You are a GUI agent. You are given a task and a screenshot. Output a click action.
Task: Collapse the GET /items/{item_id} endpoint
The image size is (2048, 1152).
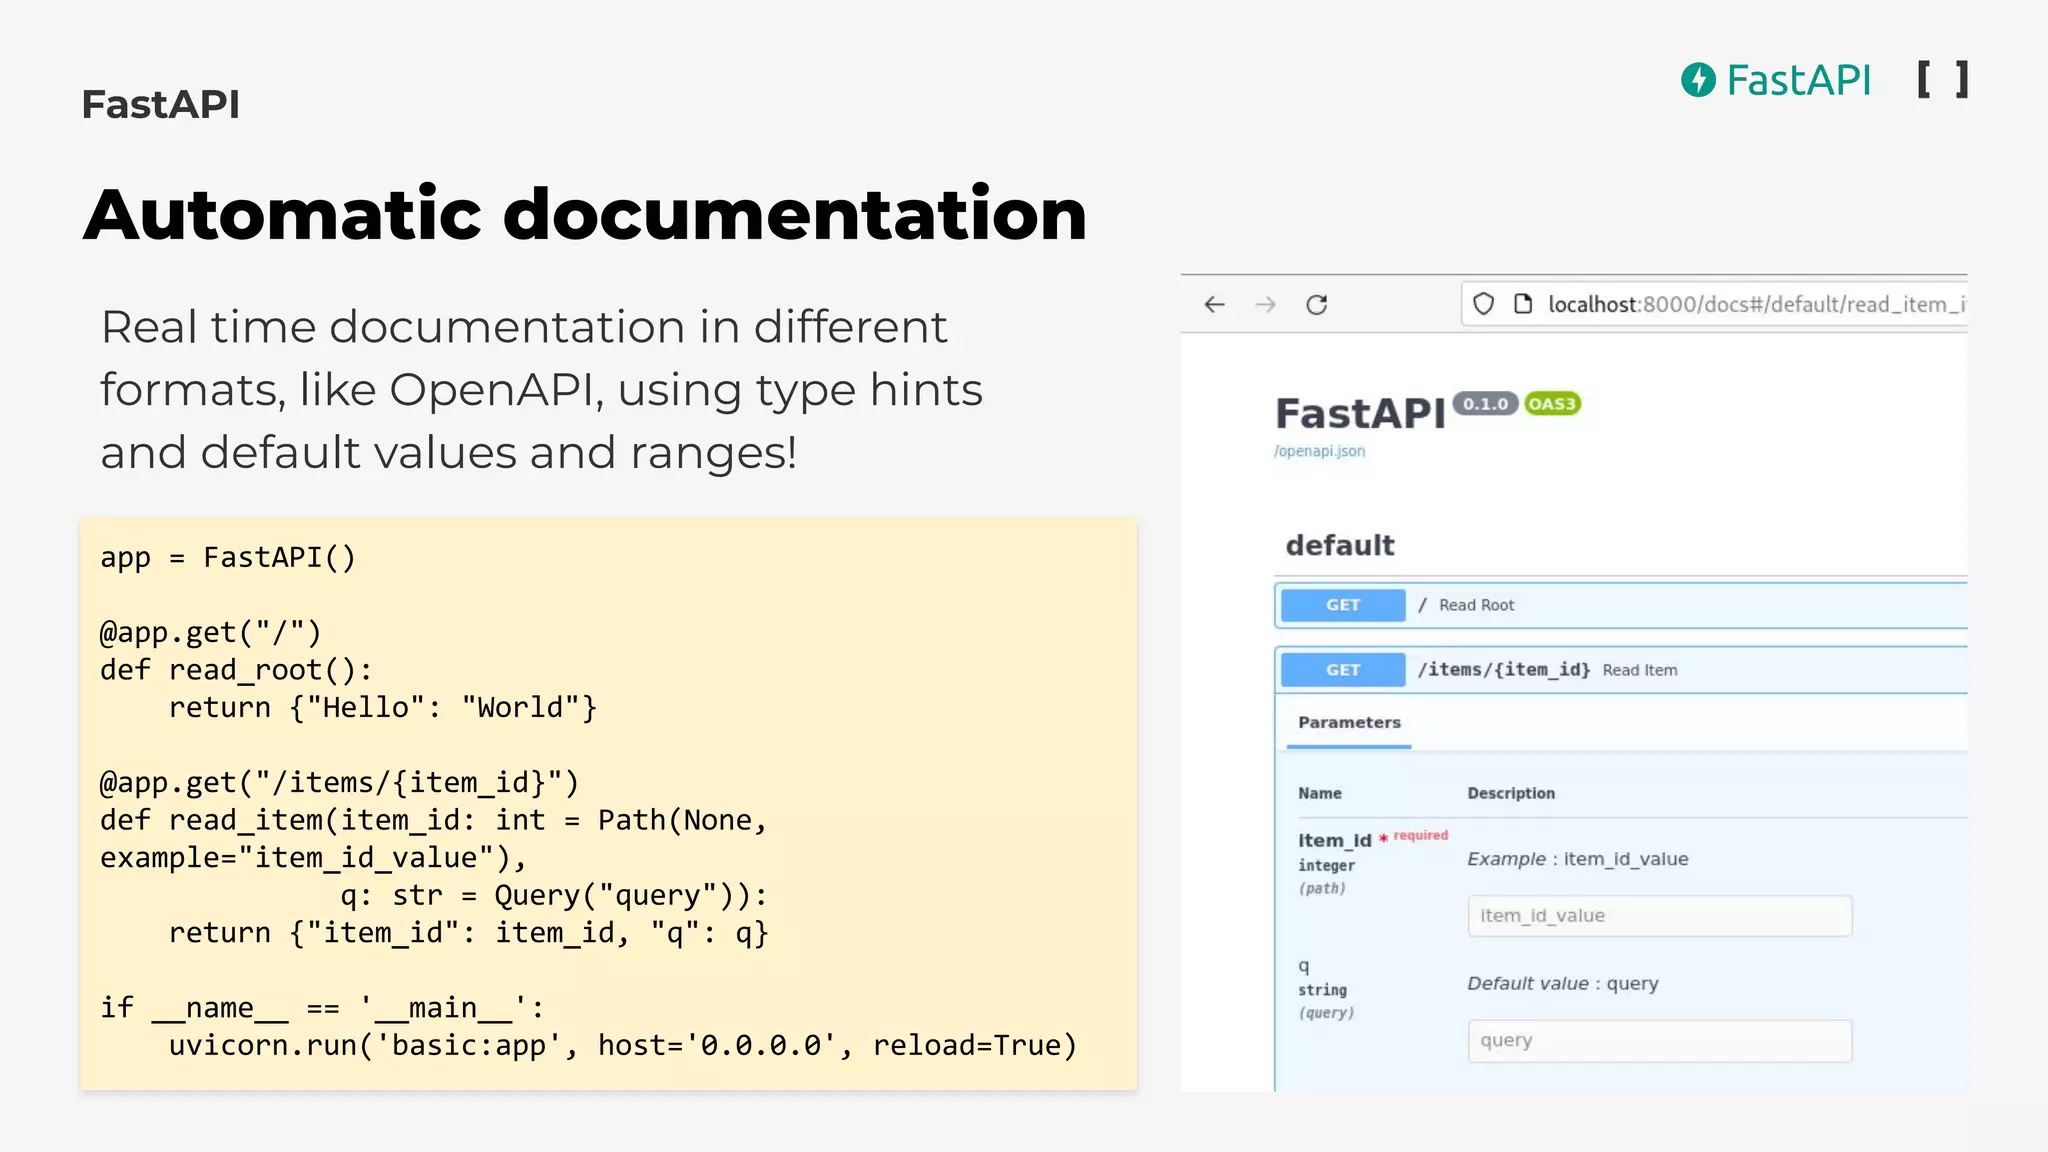[1621, 670]
